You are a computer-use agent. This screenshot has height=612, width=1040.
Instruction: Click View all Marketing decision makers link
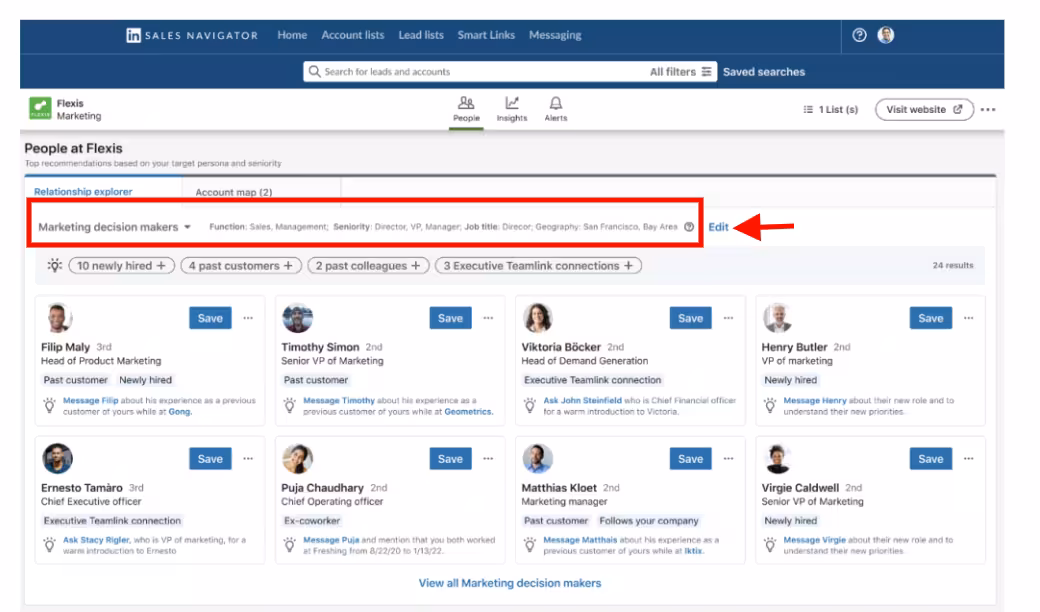pos(510,583)
